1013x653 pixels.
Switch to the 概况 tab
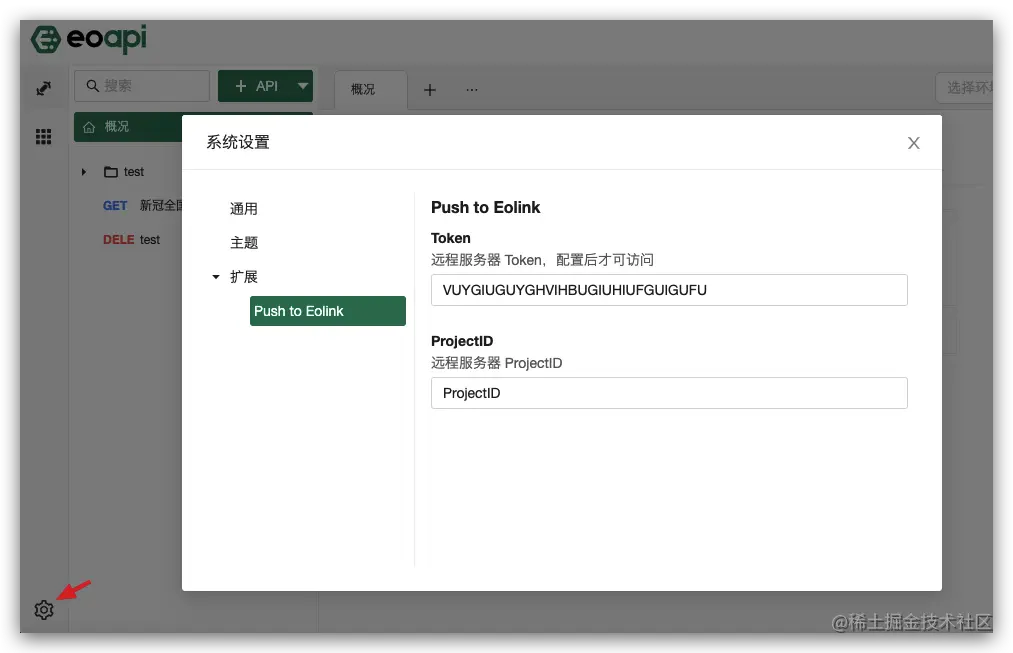point(370,90)
